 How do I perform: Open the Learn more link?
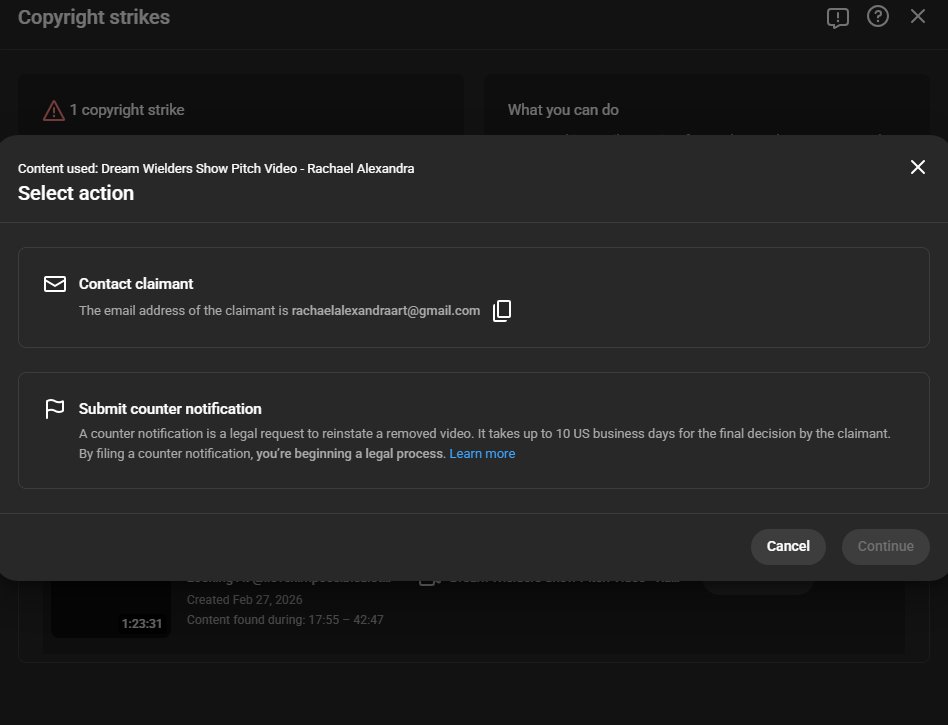point(482,454)
